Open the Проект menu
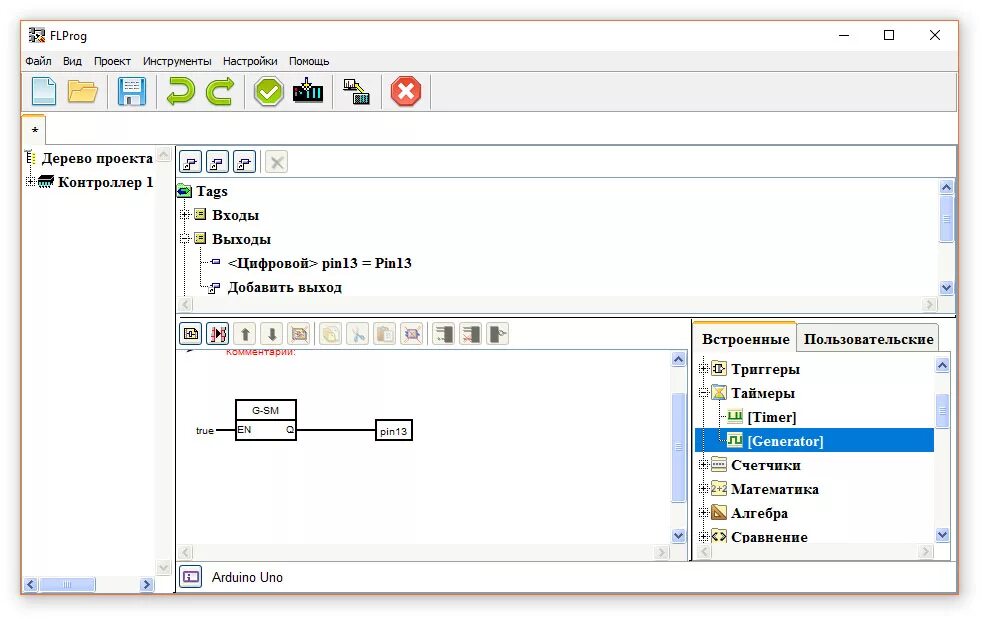 [x=112, y=61]
